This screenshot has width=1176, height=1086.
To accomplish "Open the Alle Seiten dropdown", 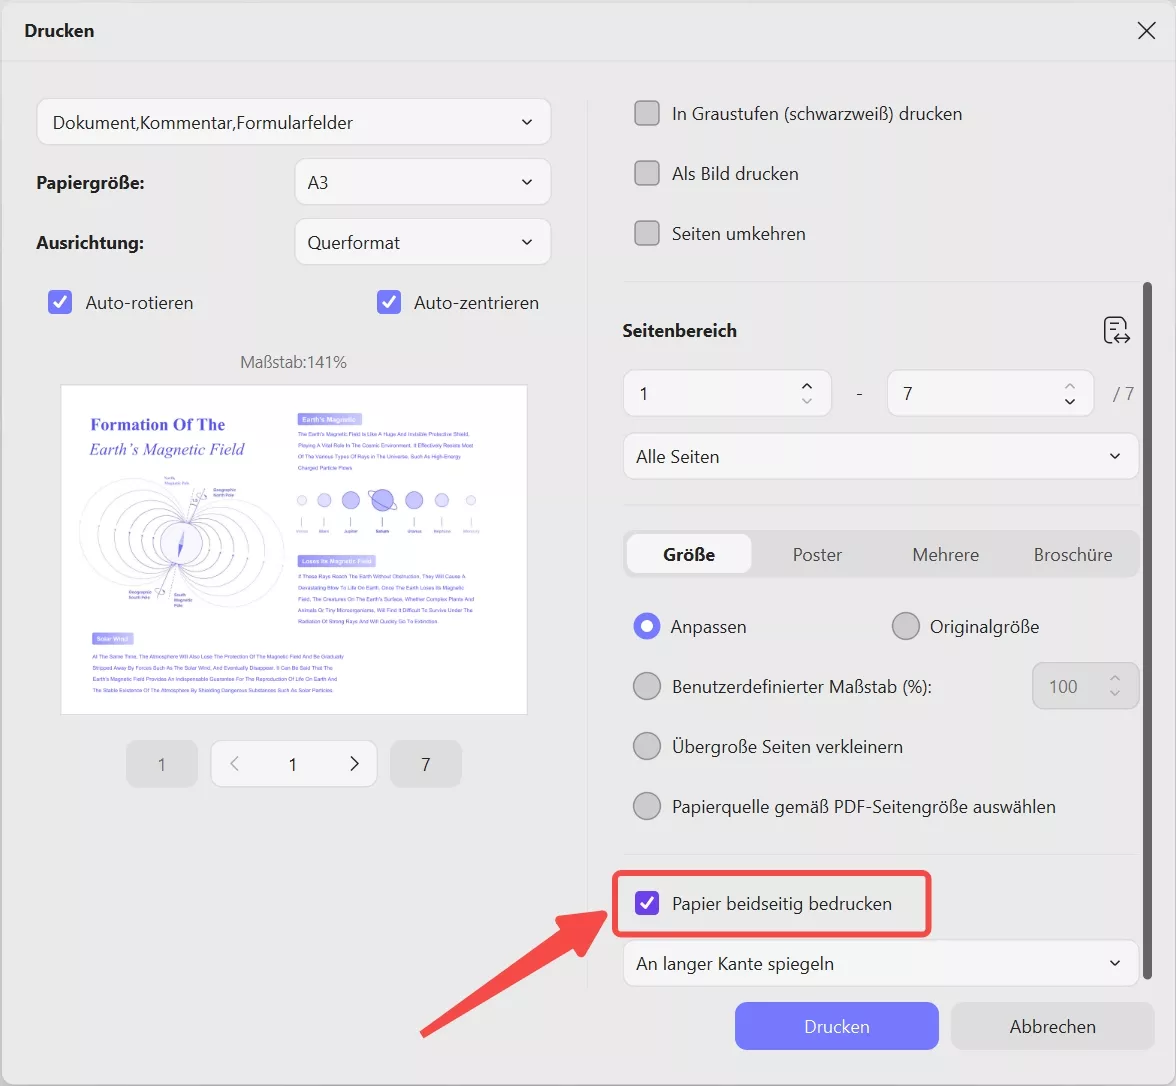I will 880,456.
